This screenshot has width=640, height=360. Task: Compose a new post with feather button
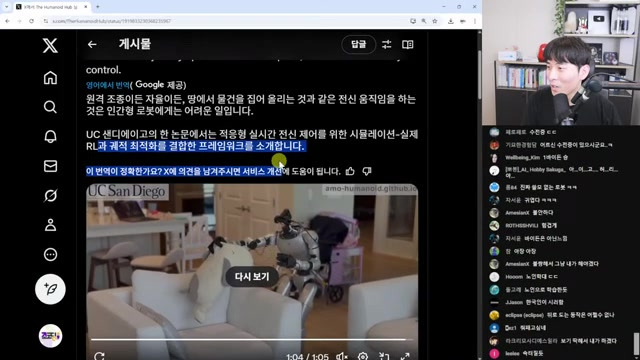(x=50, y=289)
